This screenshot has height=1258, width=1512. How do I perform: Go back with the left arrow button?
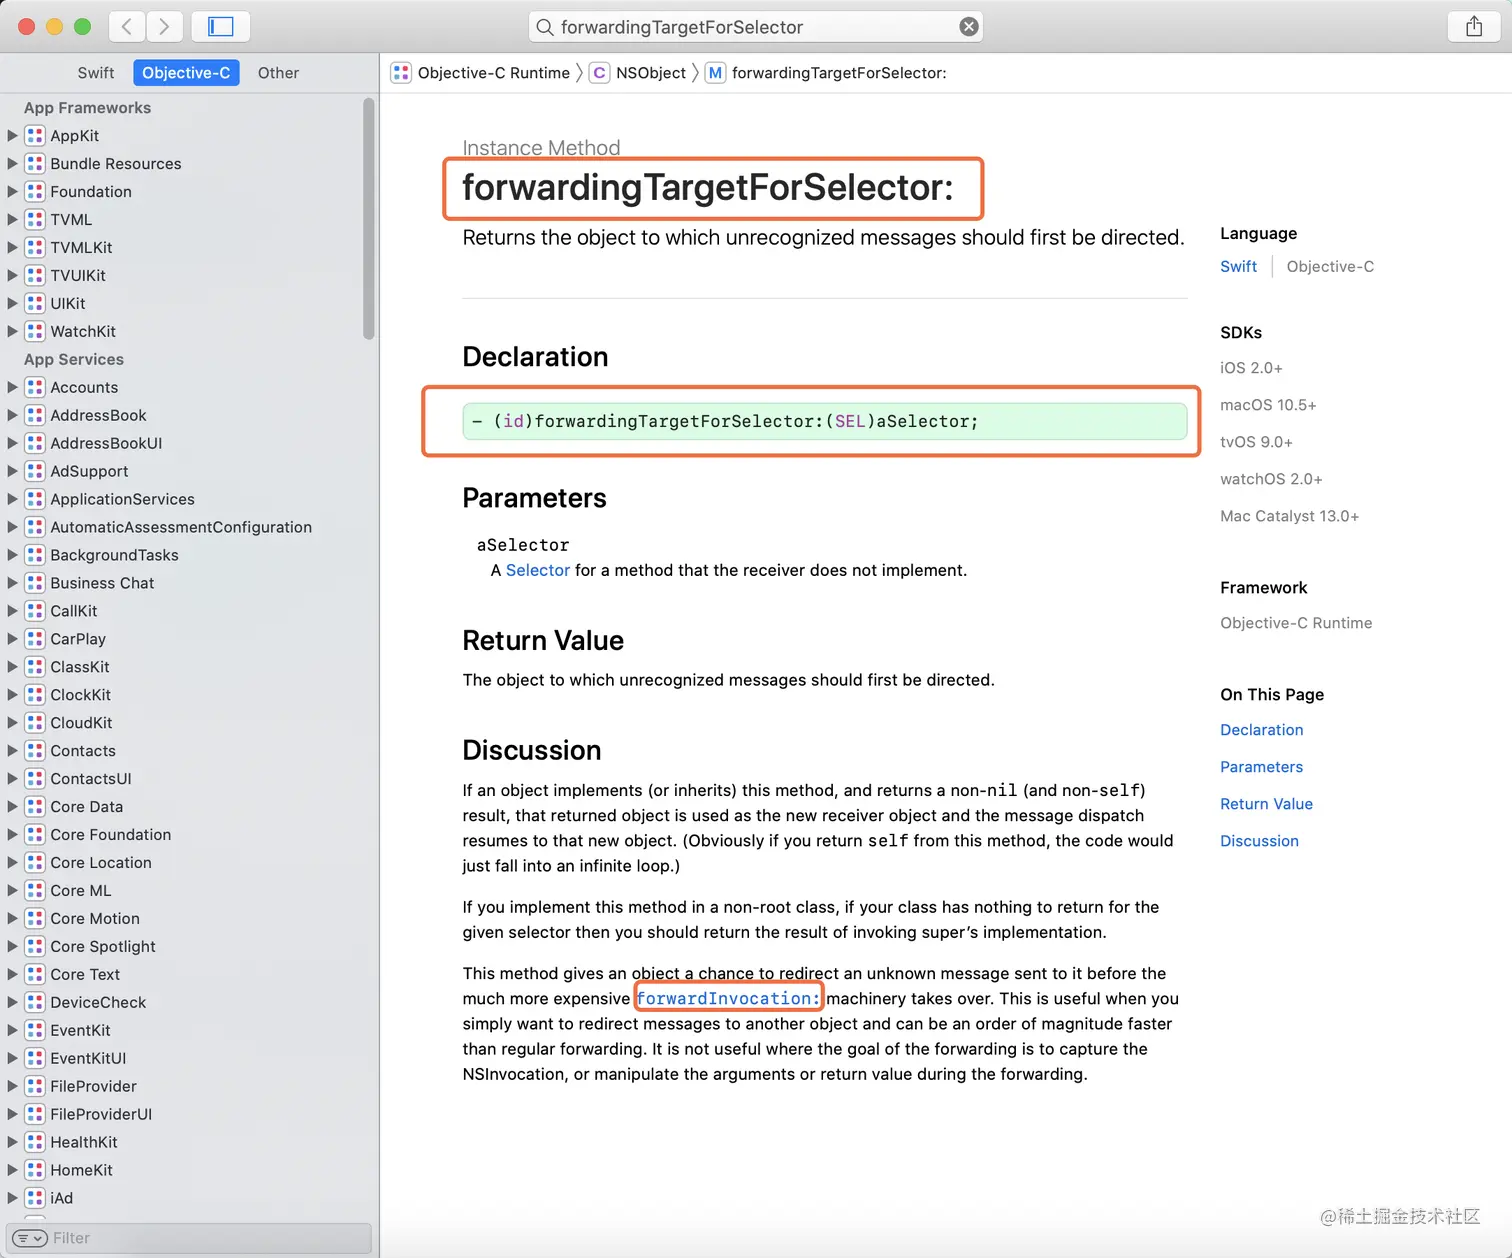click(126, 27)
